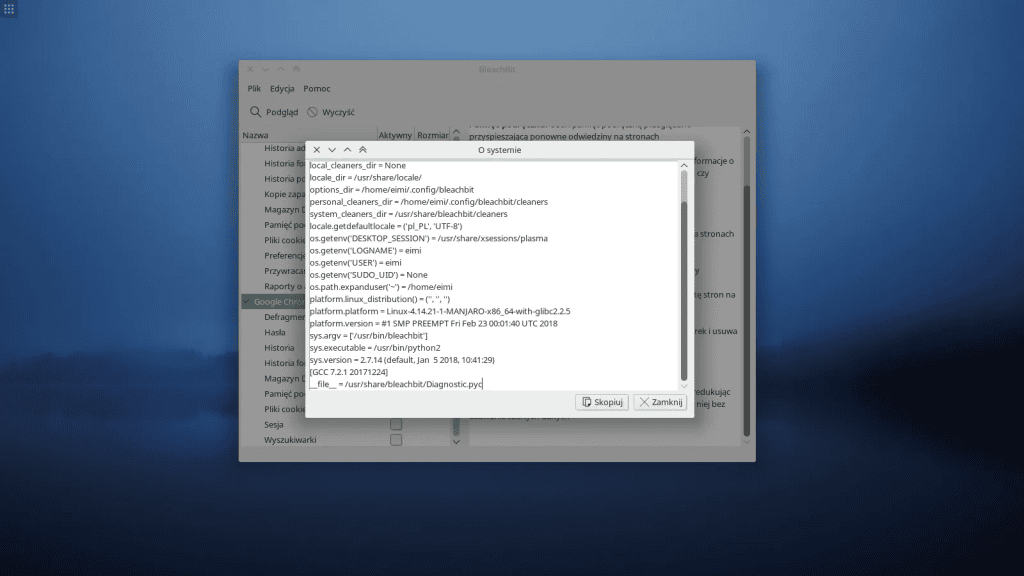Image resolution: width=1024 pixels, height=576 pixels.
Task: Click the Wyczyść cleaning icon
Action: (313, 112)
